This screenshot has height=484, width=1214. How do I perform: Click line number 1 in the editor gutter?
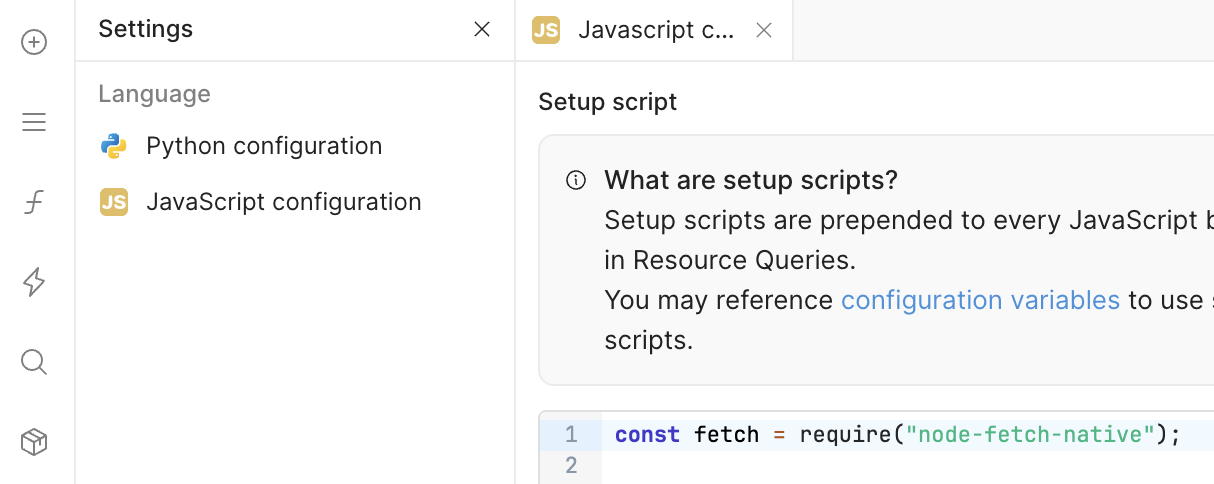[571, 435]
